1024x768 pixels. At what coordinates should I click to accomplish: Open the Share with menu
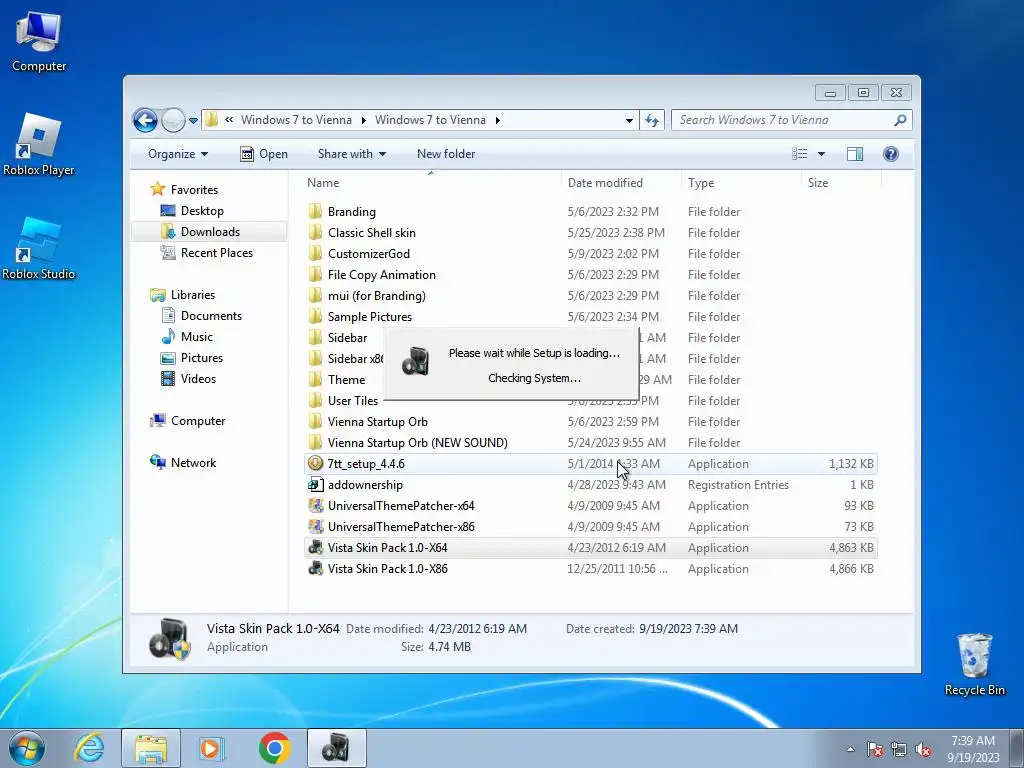(x=351, y=154)
